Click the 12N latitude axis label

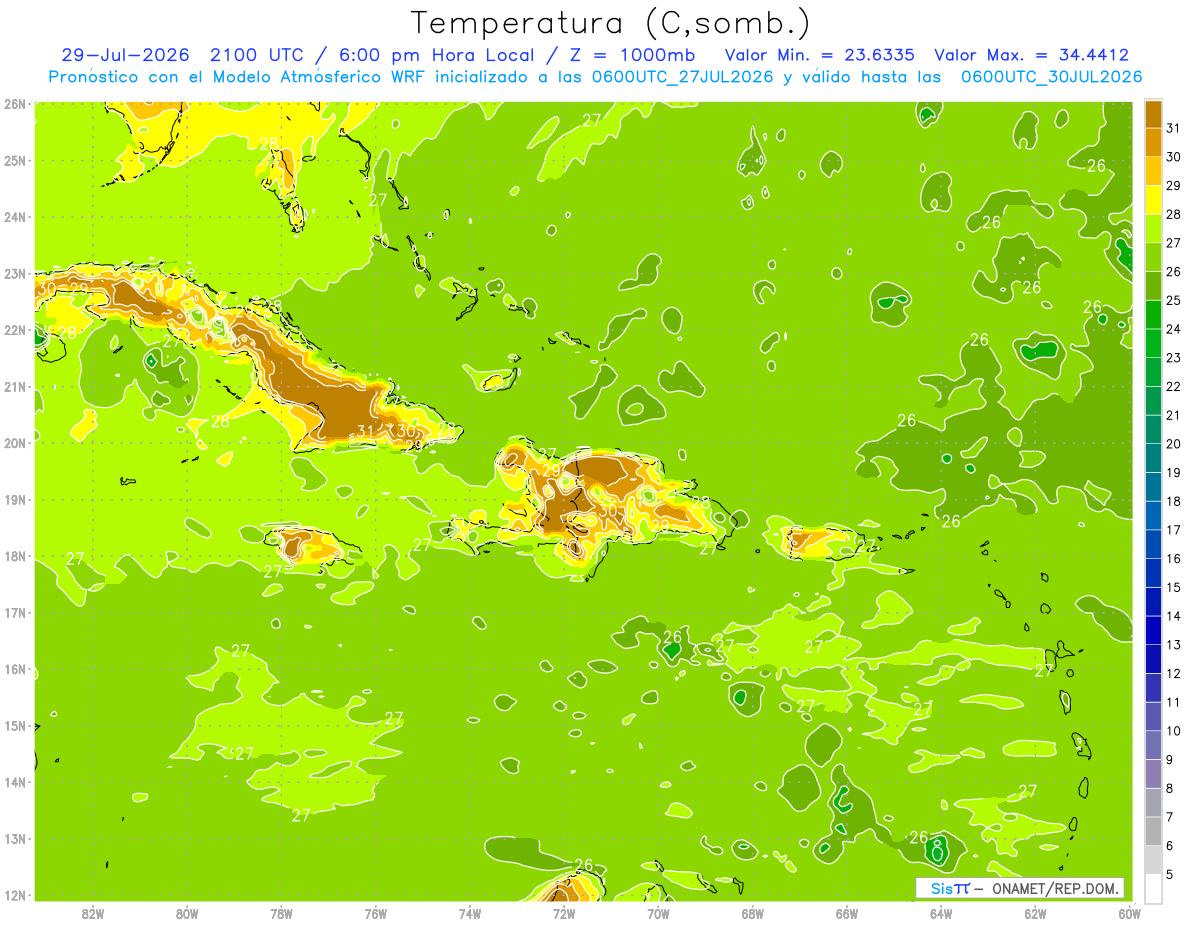14,895
